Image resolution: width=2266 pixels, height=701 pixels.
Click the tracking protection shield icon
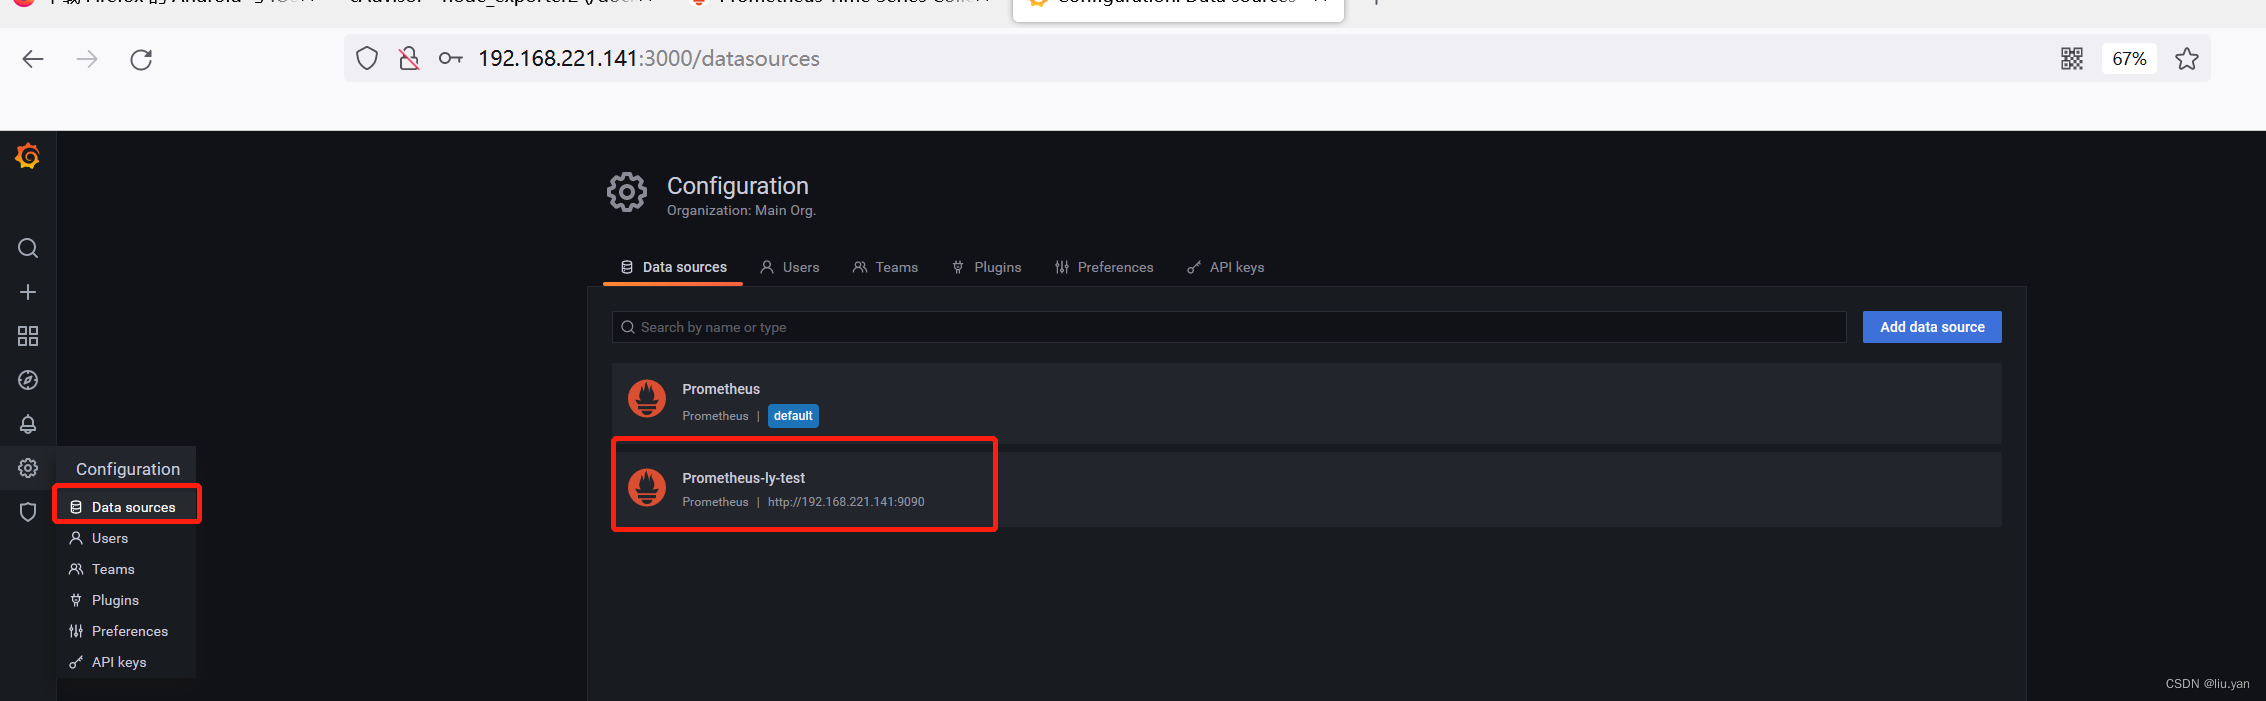(367, 59)
